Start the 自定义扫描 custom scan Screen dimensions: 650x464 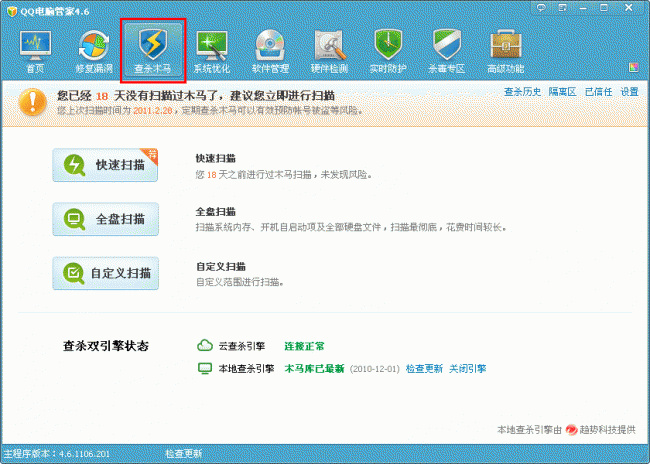[x=105, y=273]
